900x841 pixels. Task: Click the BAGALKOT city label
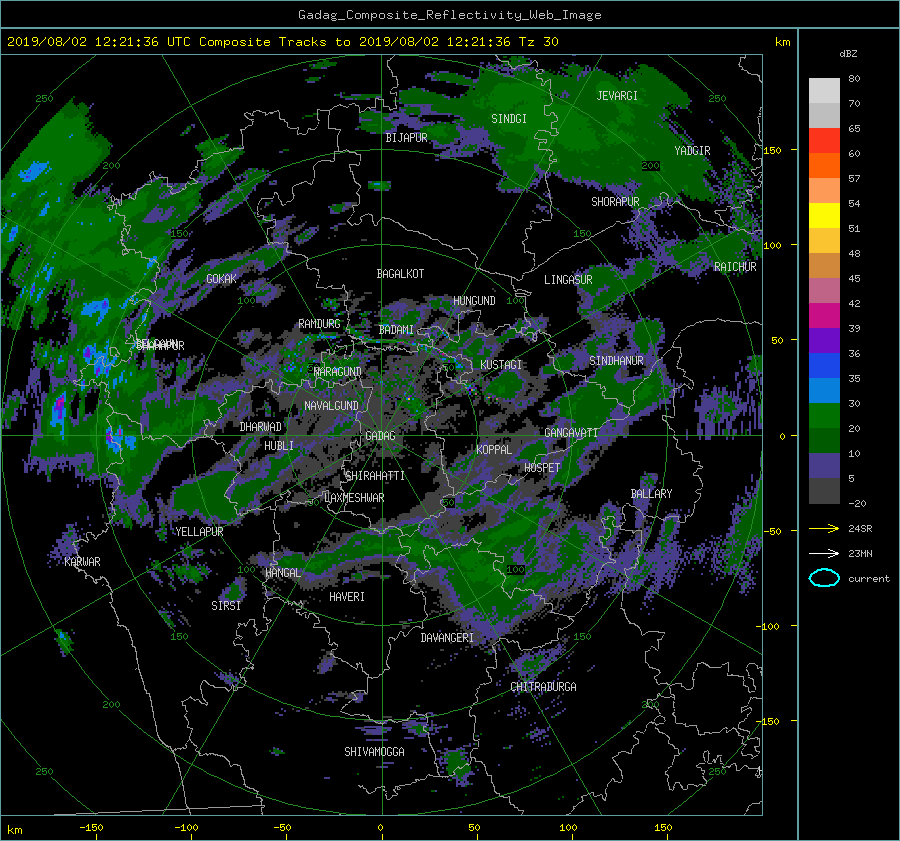pyautogui.click(x=400, y=274)
